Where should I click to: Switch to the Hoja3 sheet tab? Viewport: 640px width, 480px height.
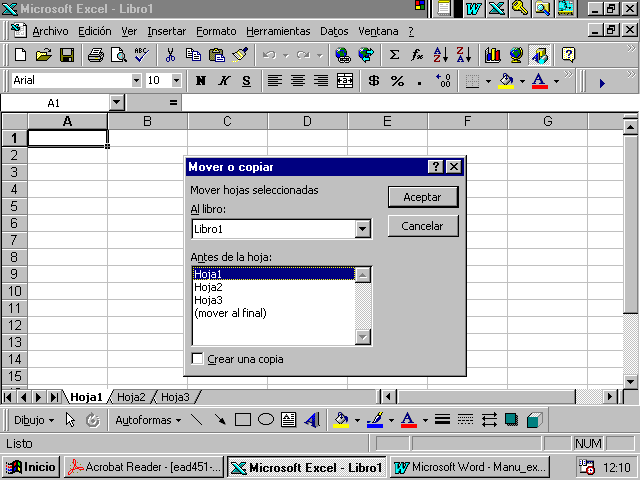pos(175,397)
